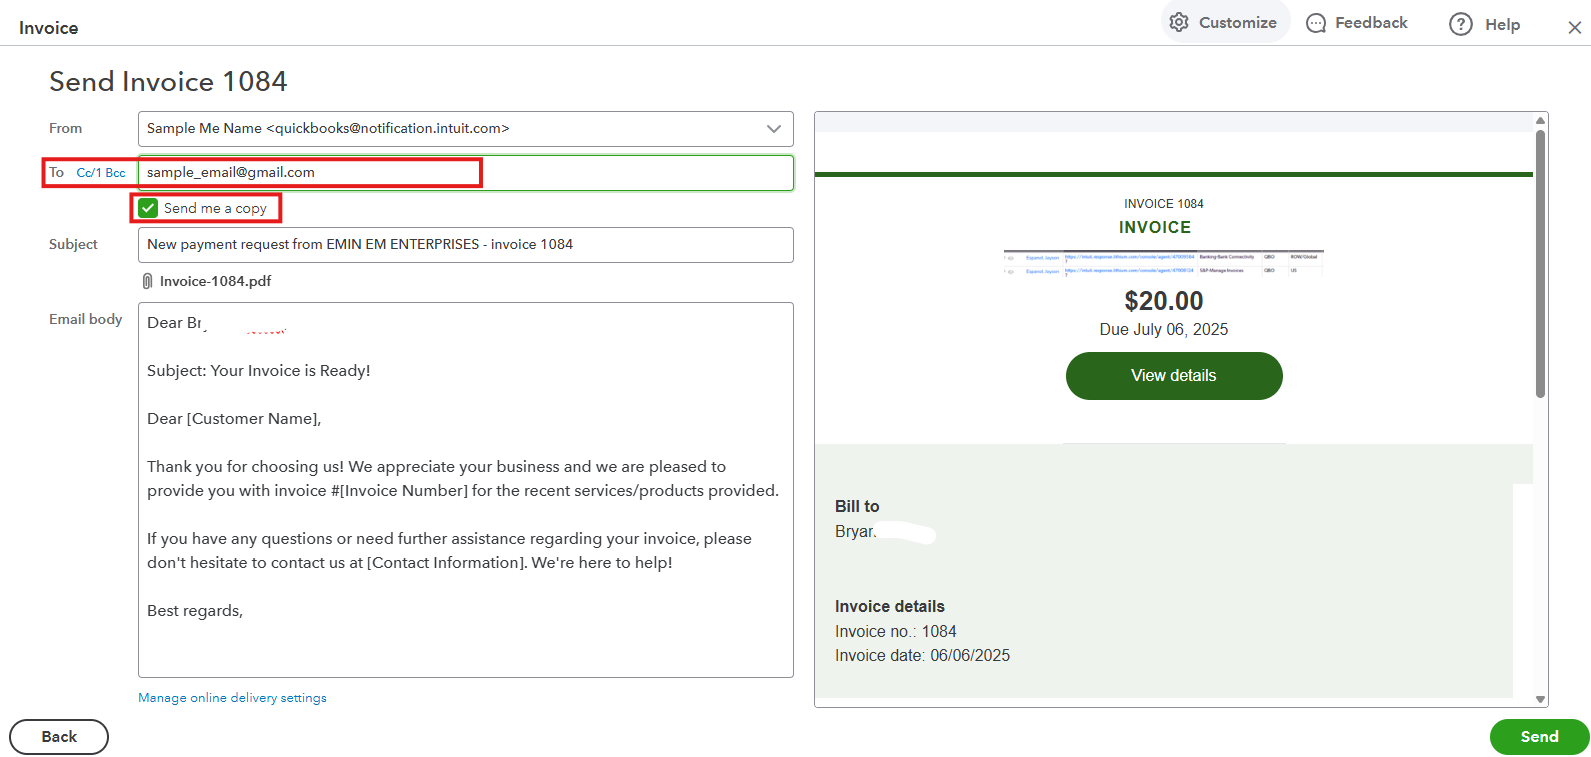
Task: Open the Invoice-1084.pdf attachment
Action: coord(215,281)
